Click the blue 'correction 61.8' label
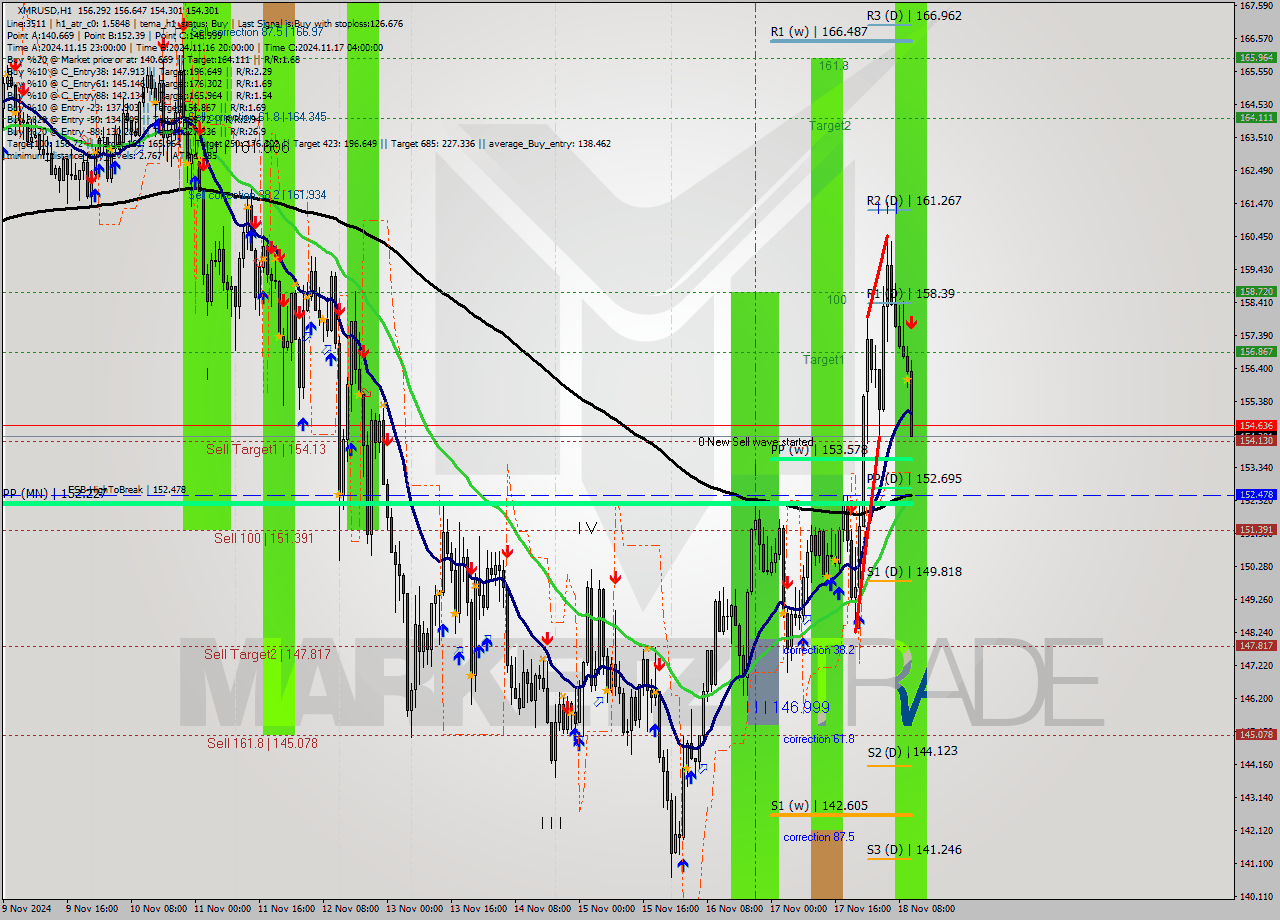The height and width of the screenshot is (920, 1280). [819, 739]
